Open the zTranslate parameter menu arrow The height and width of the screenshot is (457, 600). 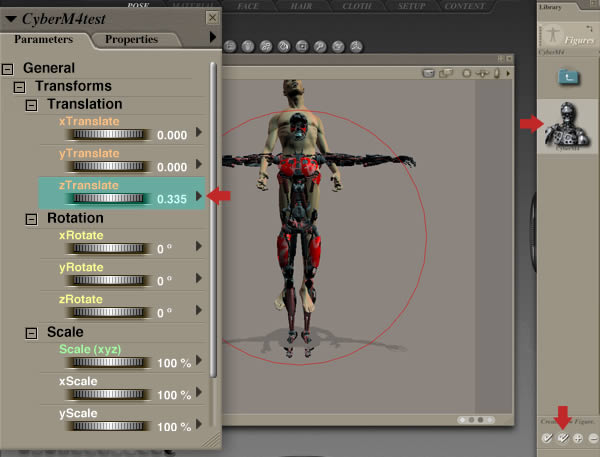199,196
